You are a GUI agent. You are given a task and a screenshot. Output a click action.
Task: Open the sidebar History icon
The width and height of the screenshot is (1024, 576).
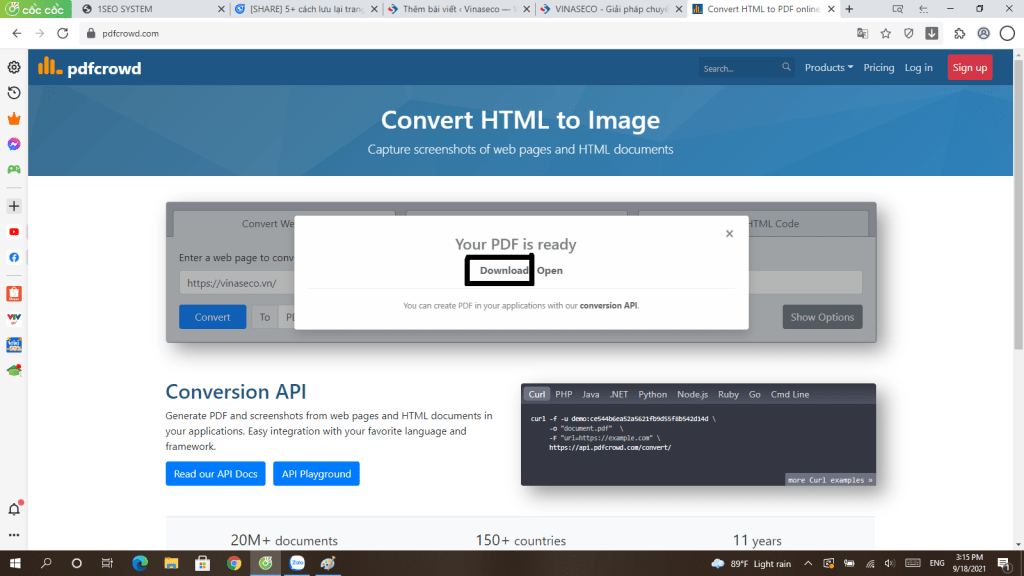point(14,93)
